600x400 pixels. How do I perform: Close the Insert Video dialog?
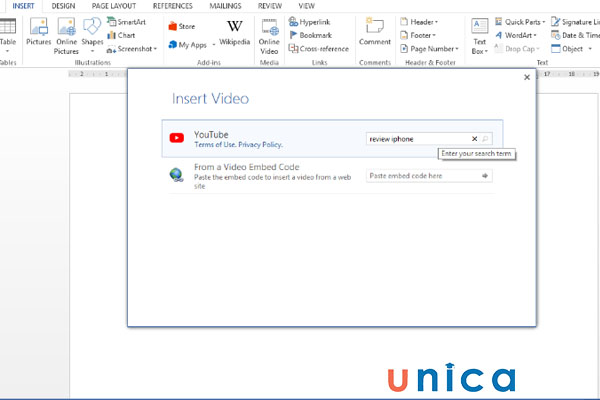click(527, 77)
